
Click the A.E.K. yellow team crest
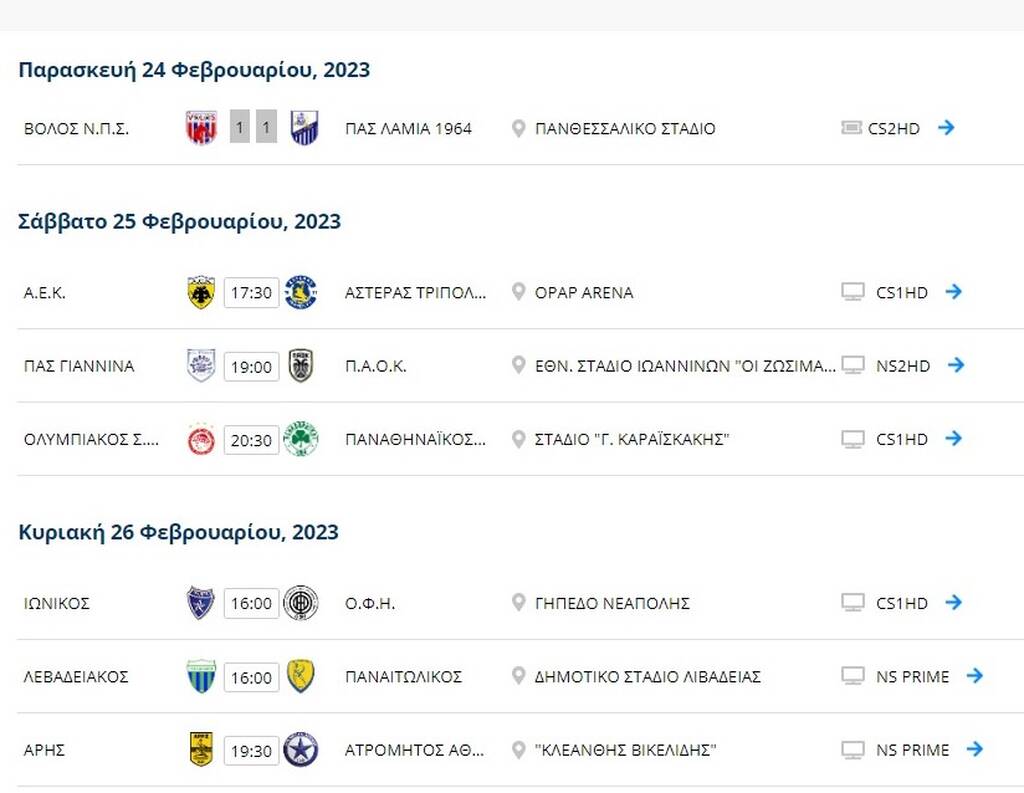pos(201,292)
